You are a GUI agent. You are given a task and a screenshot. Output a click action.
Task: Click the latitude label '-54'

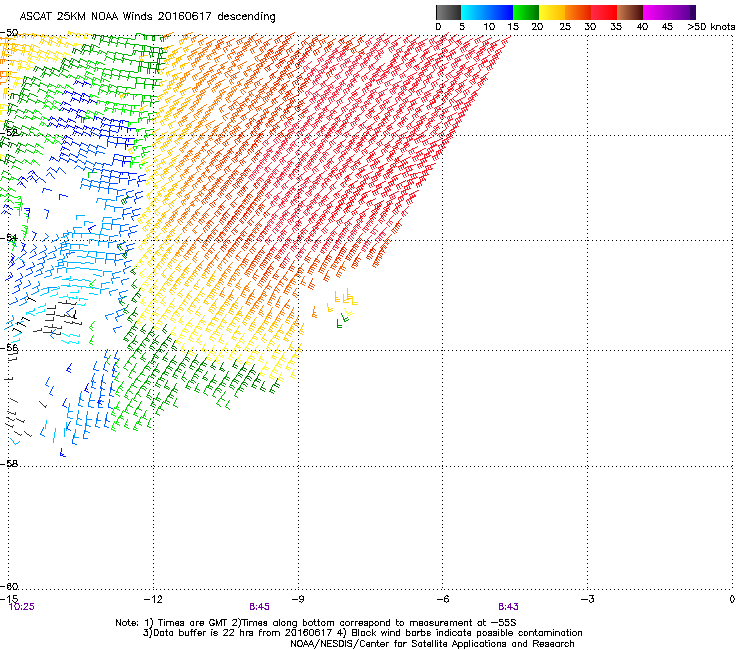point(9,237)
